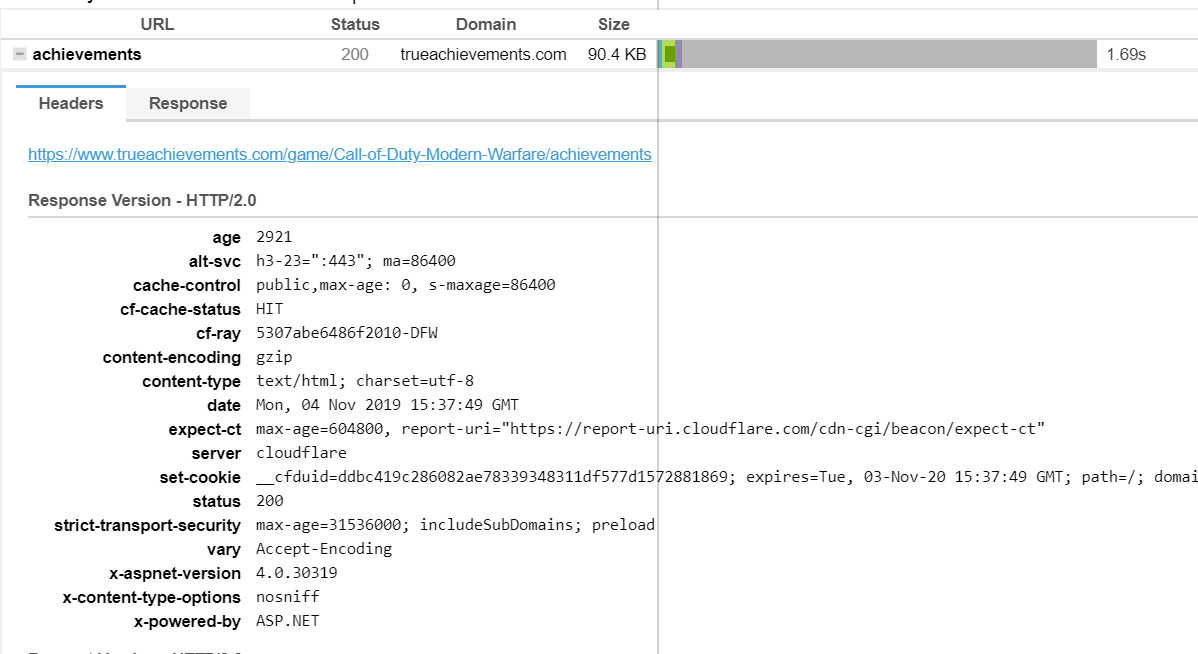Select the vary Accept-Encoding value

[324, 549]
